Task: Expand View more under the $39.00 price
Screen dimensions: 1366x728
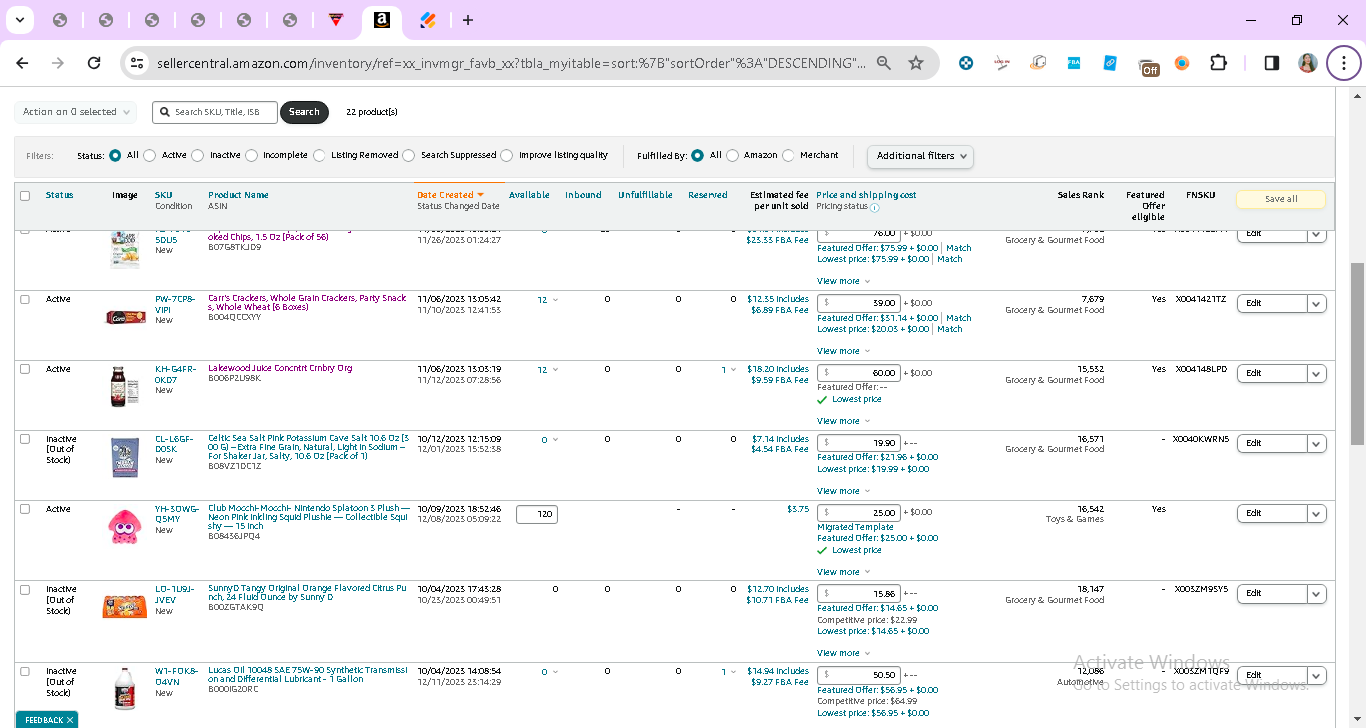Action: tap(843, 351)
